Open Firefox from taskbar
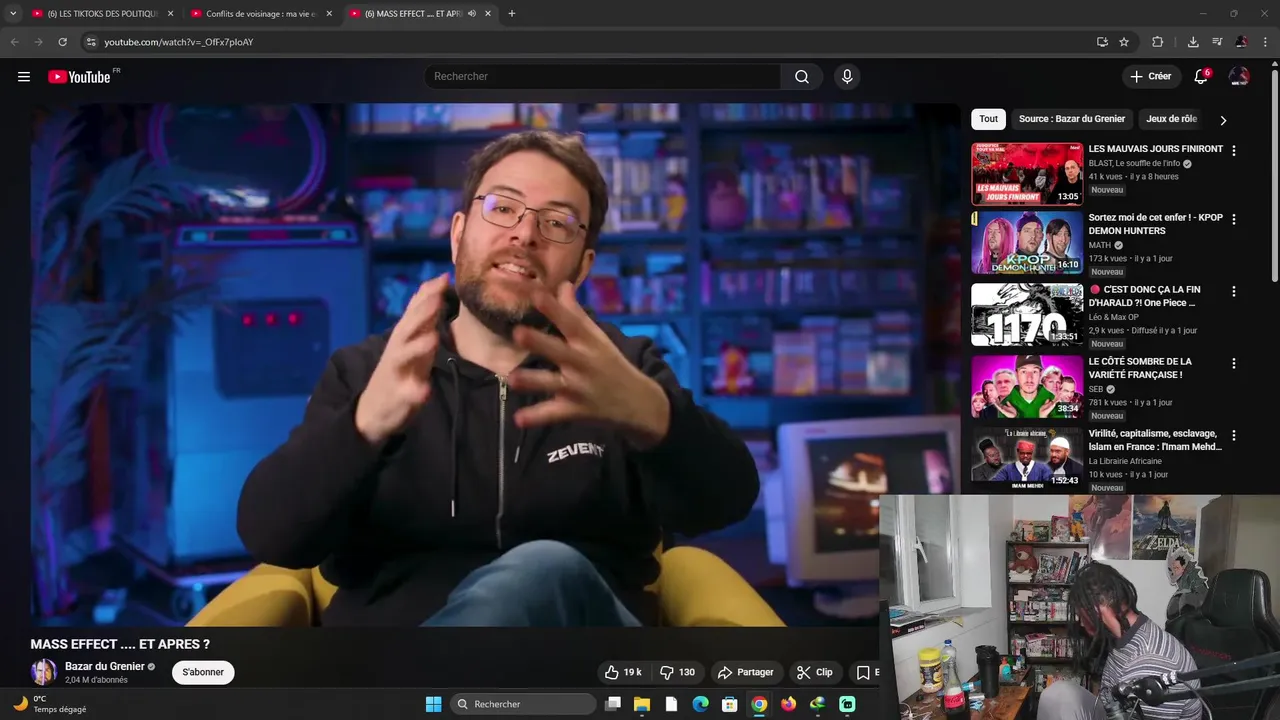This screenshot has height=720, width=1280. click(x=788, y=704)
